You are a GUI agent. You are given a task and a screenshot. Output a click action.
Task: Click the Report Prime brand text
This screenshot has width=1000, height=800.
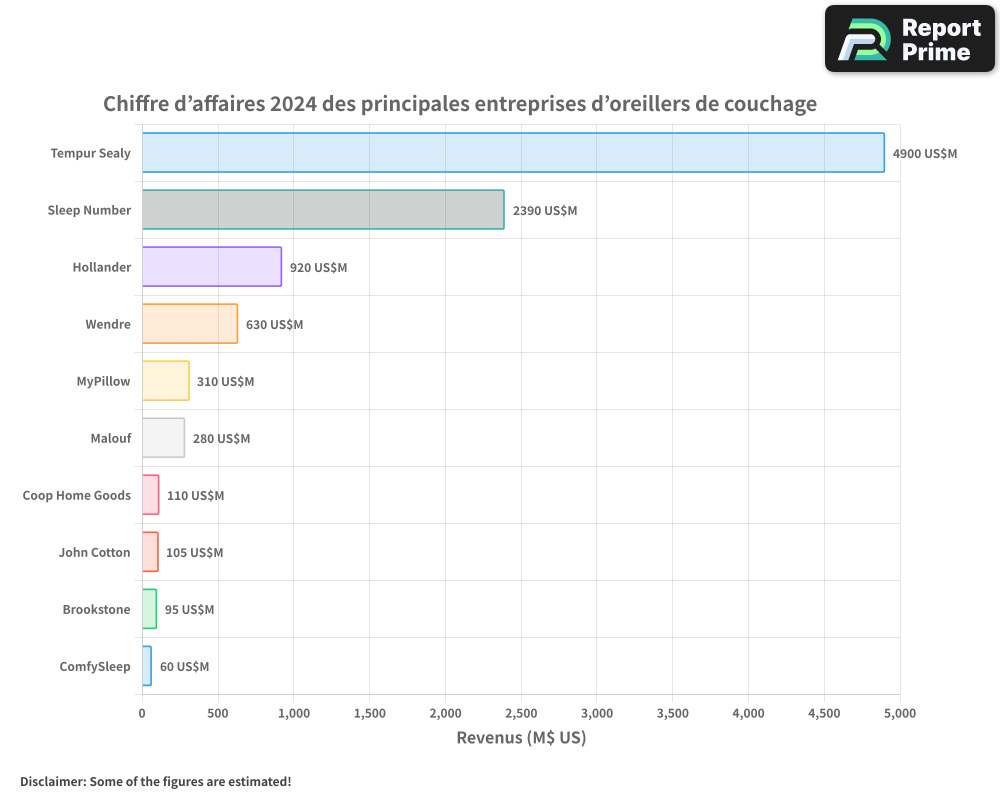point(941,40)
